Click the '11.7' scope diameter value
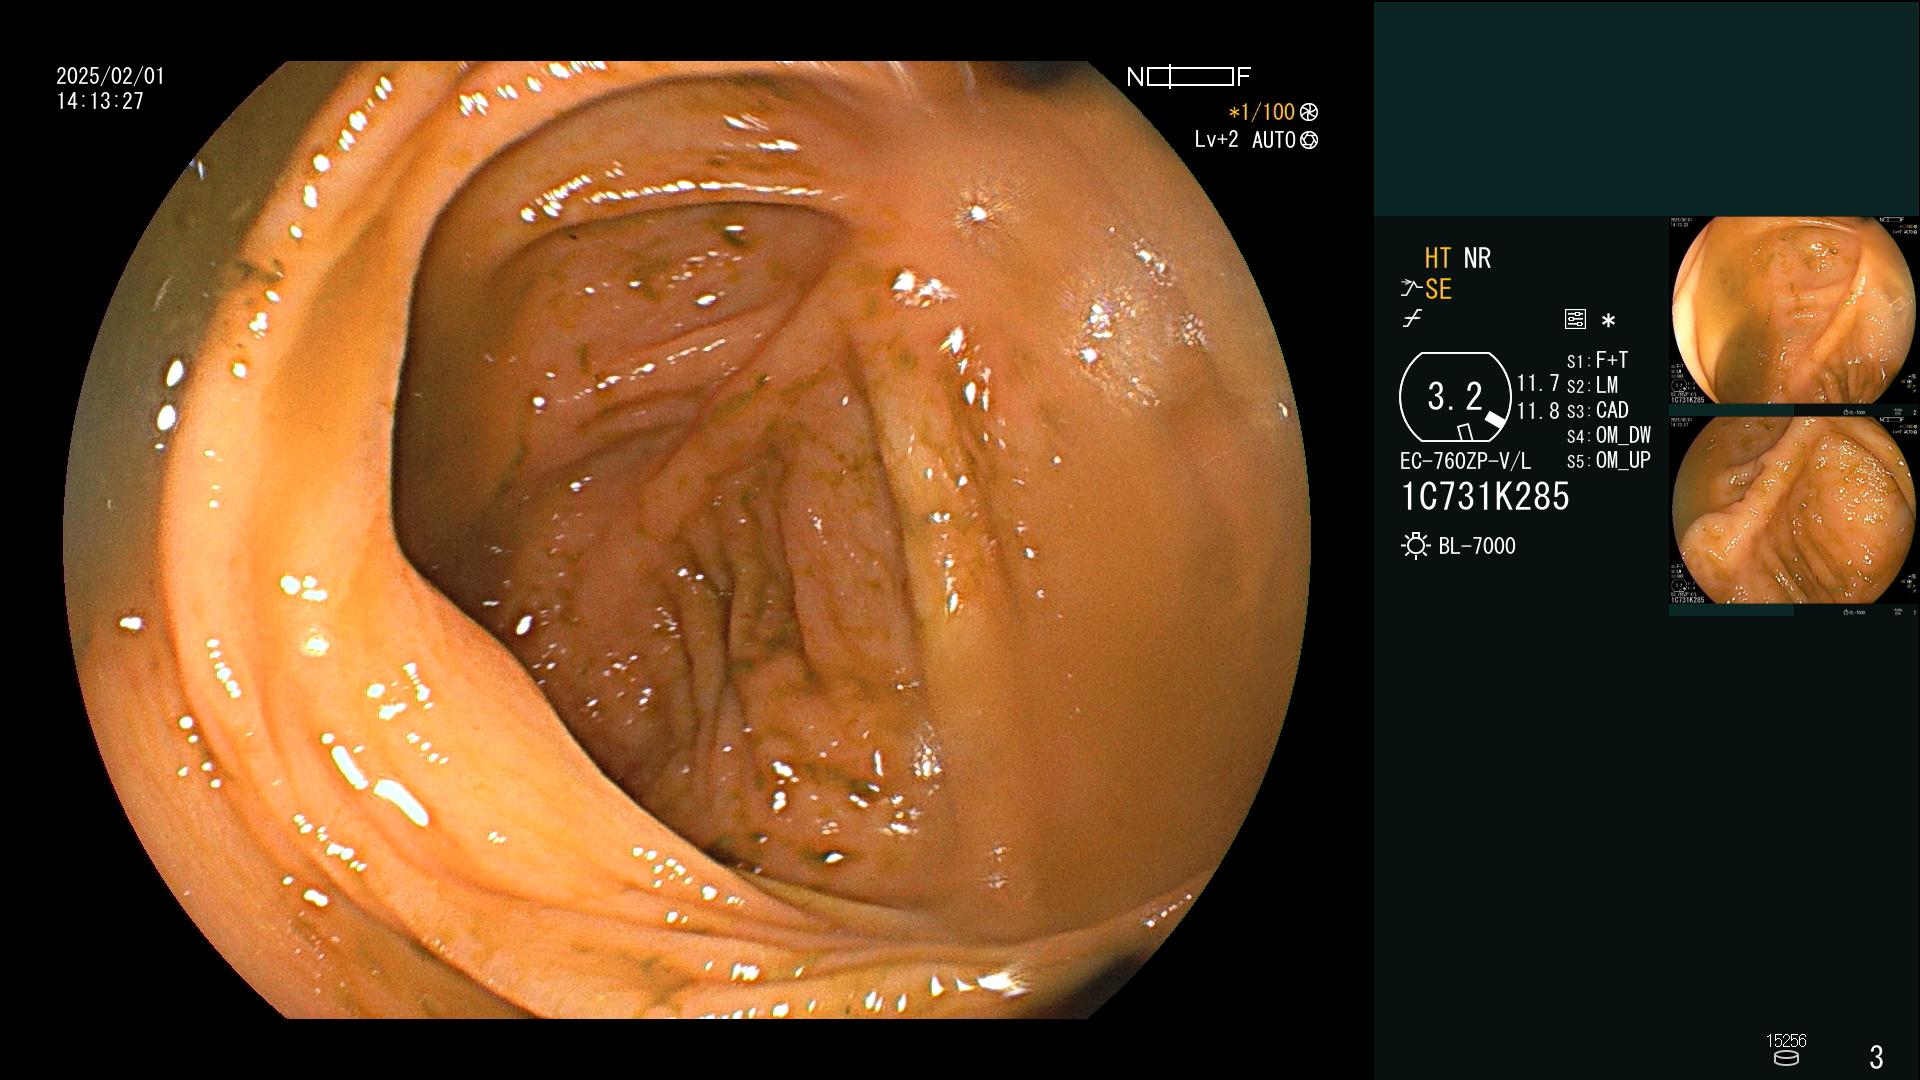This screenshot has width=1920, height=1080. click(1538, 384)
